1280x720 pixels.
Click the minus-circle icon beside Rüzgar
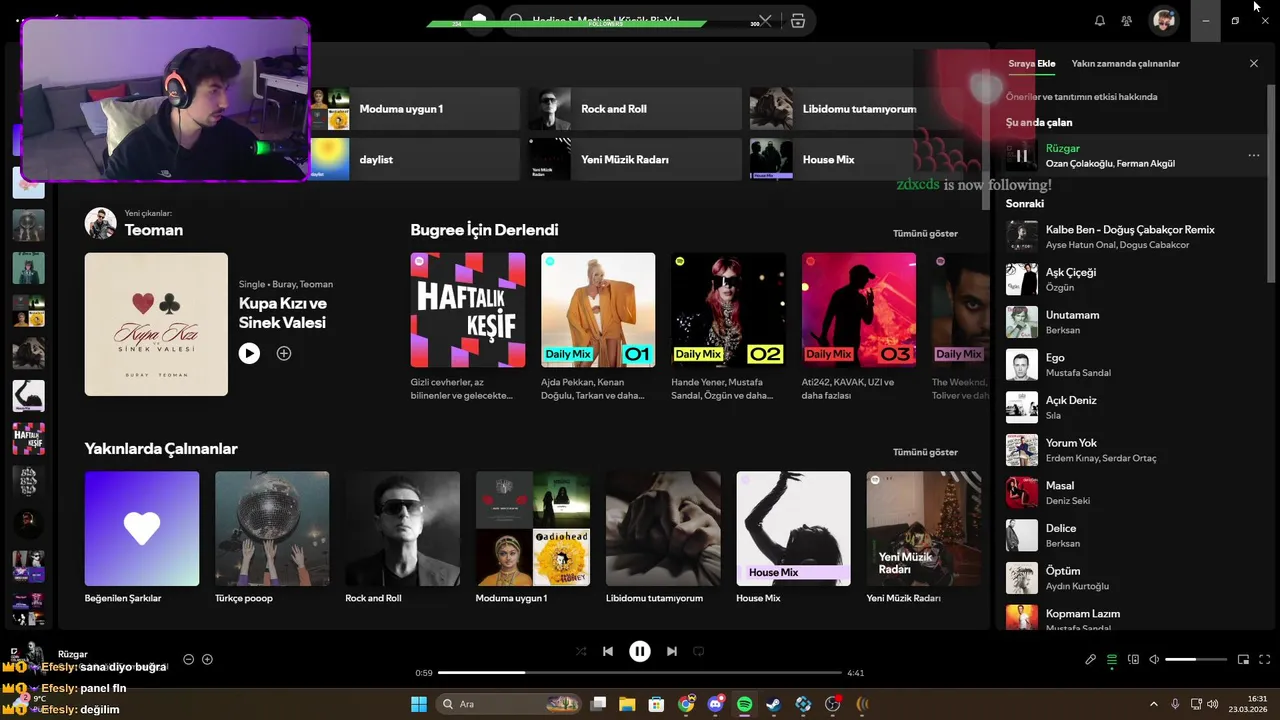(188, 659)
